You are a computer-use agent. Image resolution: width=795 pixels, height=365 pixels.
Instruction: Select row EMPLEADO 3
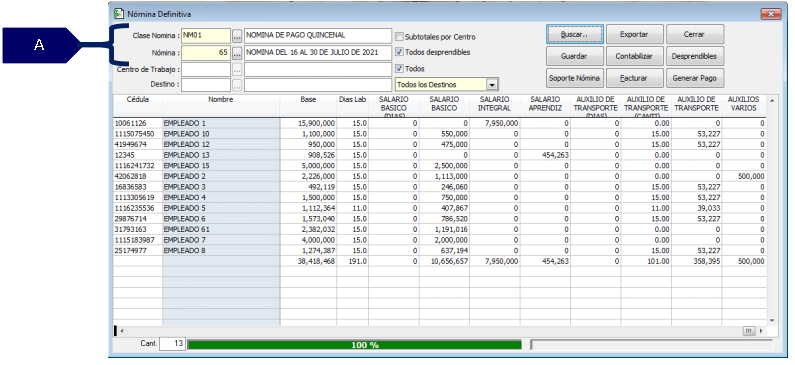tap(439, 187)
